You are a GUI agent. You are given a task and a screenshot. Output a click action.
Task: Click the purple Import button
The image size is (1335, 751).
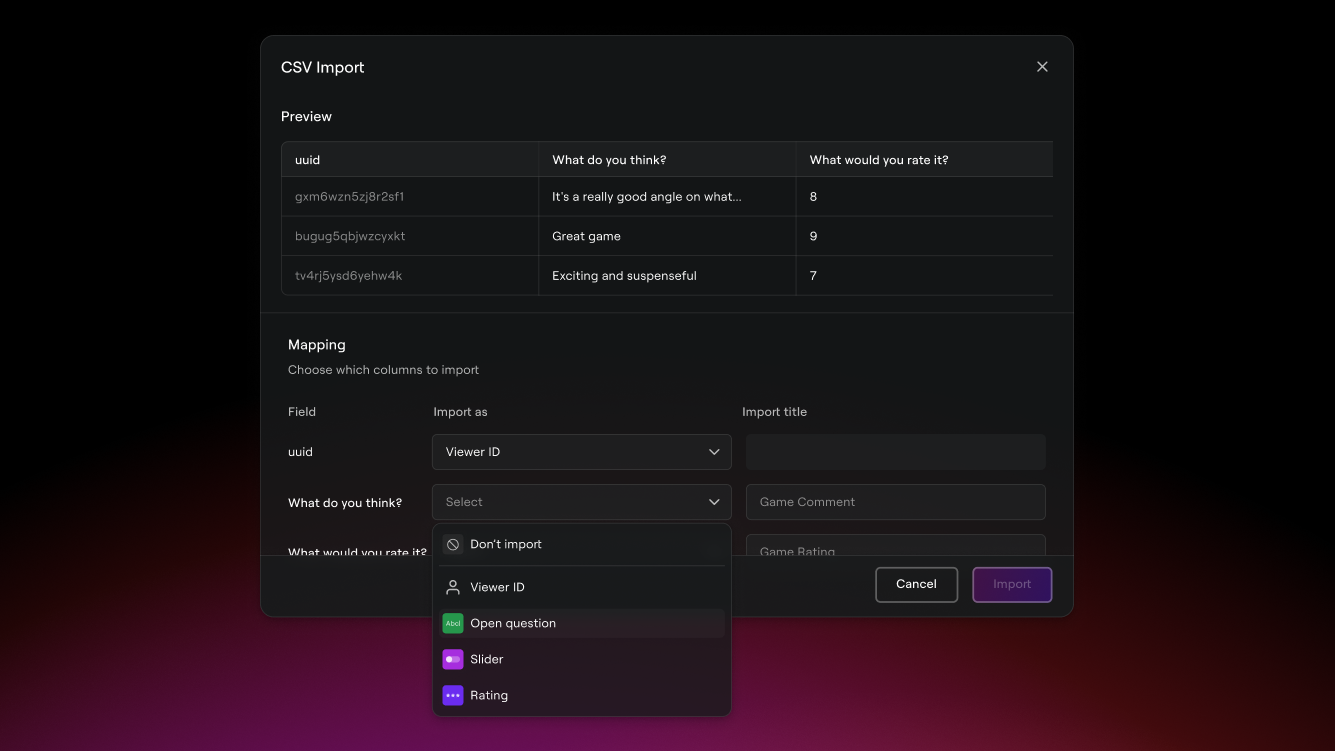(1011, 585)
